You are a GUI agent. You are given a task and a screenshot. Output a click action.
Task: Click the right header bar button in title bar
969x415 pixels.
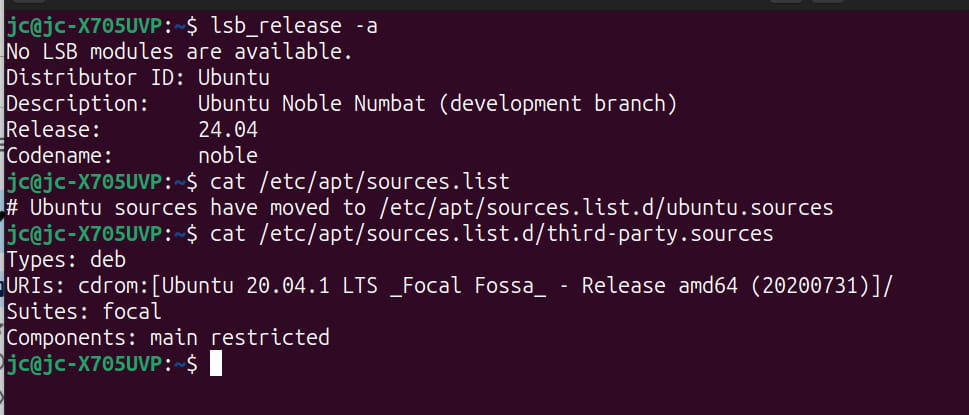[828, 2]
